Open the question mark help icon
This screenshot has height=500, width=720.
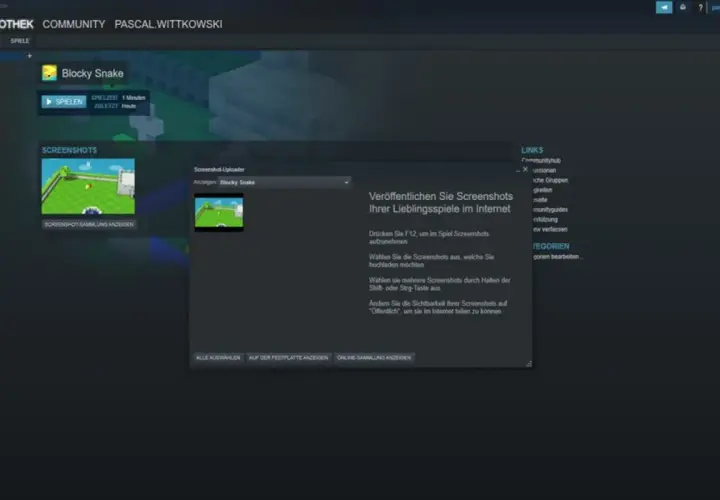pos(700,8)
